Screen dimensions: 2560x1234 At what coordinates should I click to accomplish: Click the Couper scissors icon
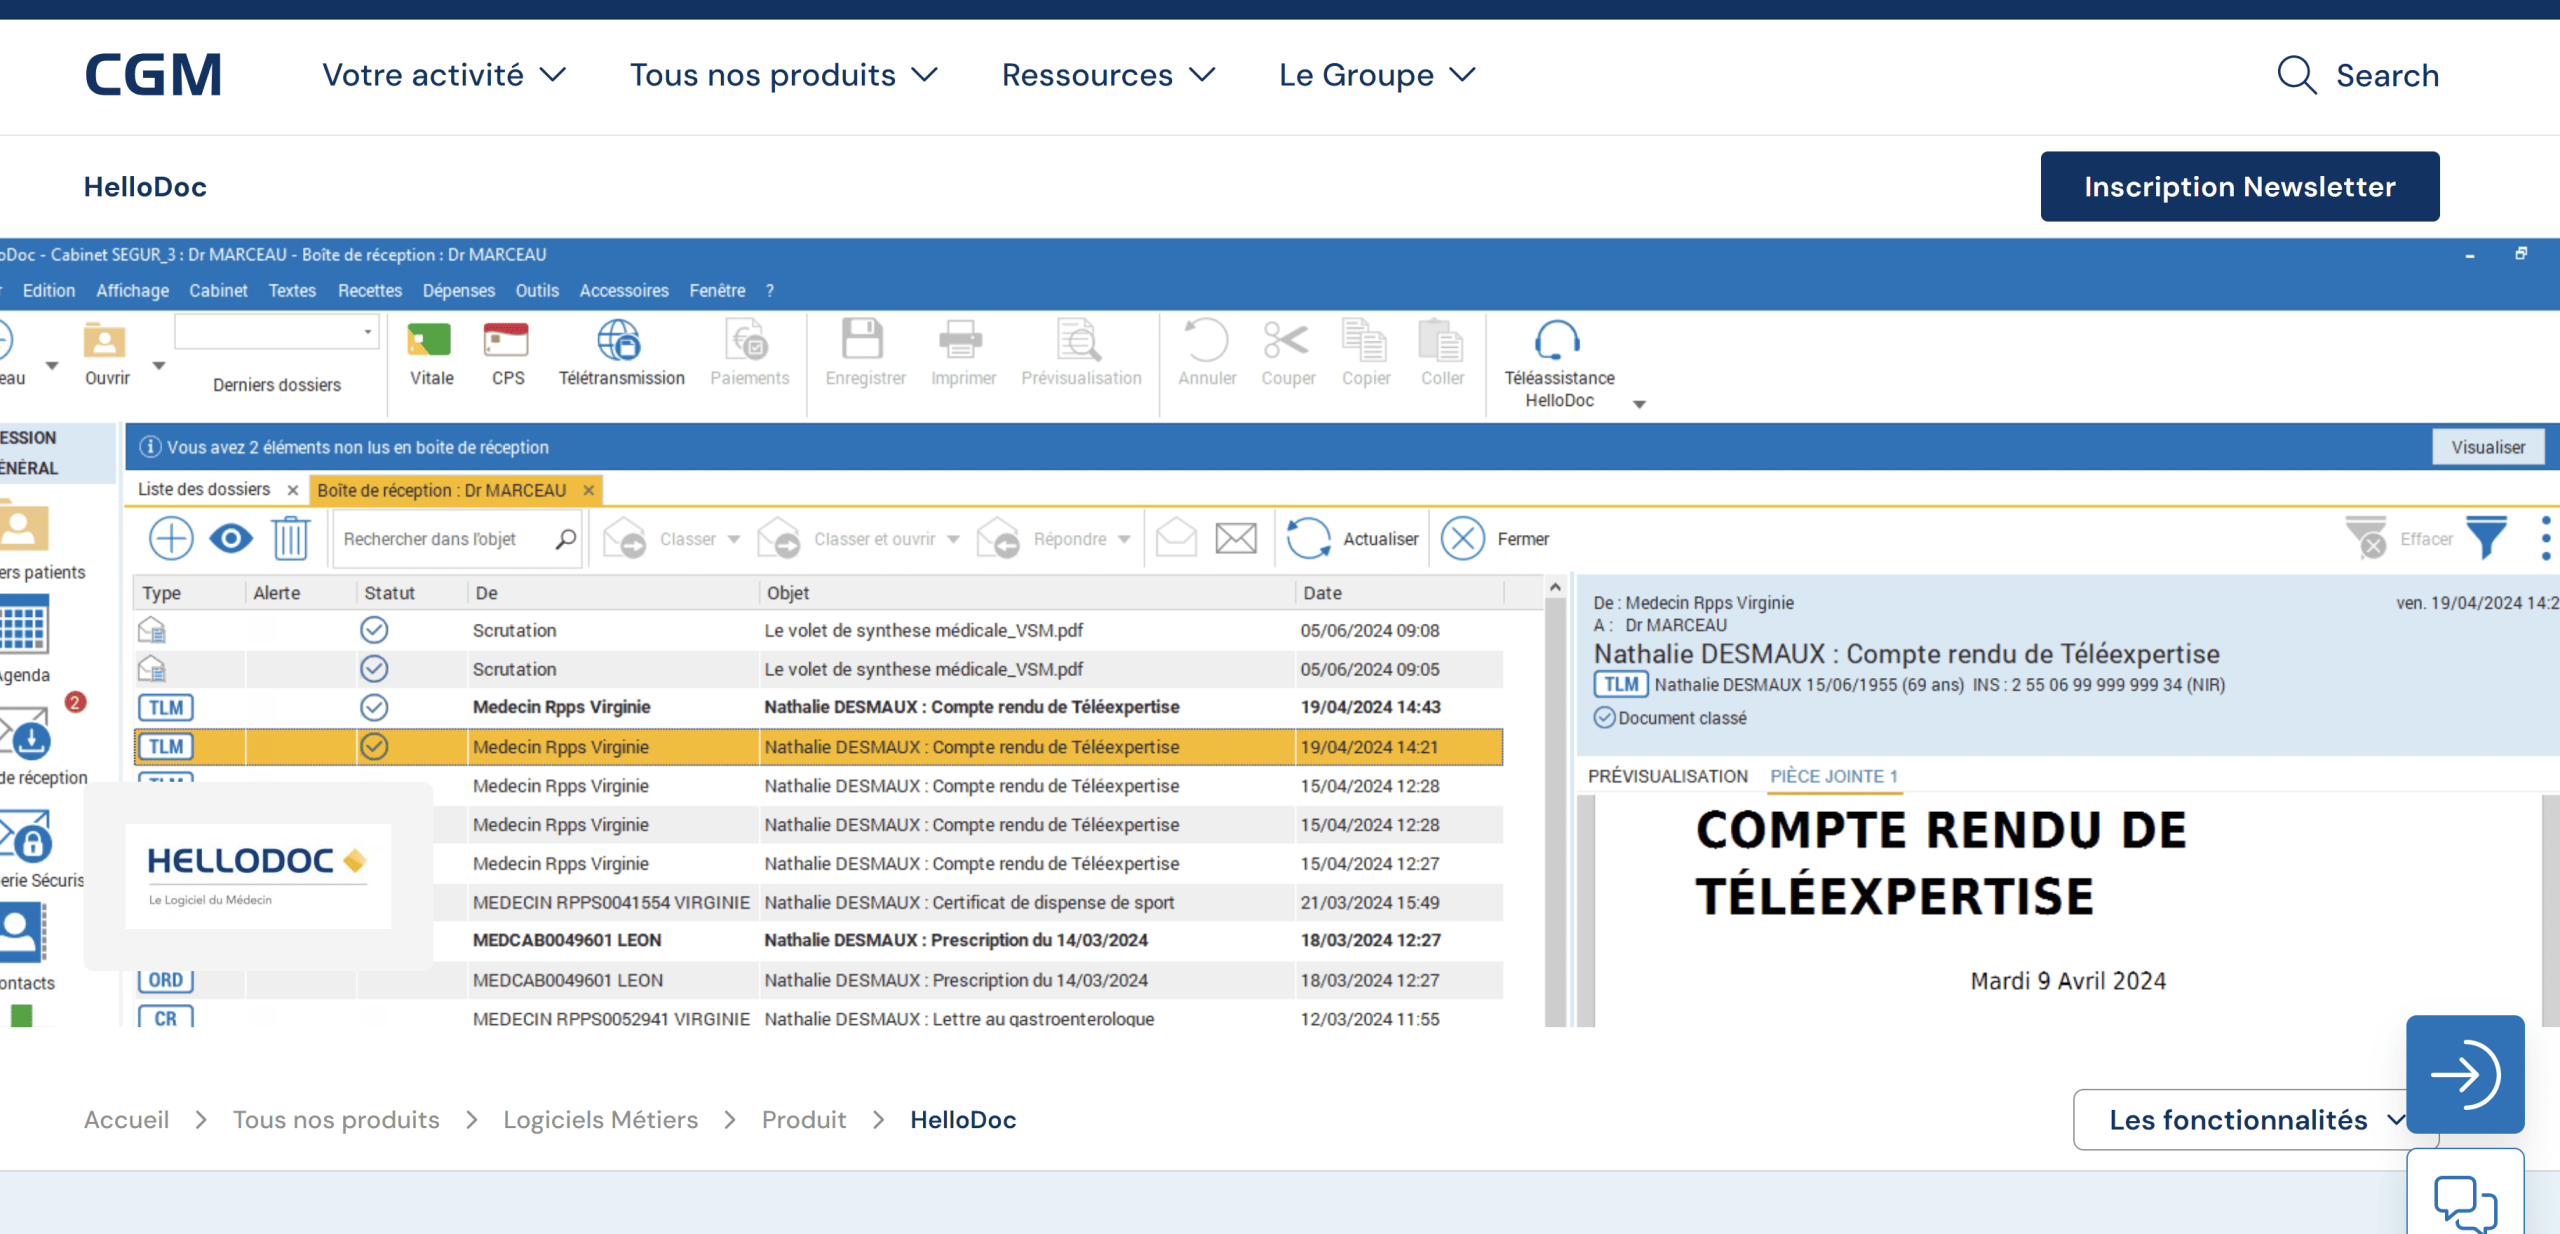click(1286, 340)
